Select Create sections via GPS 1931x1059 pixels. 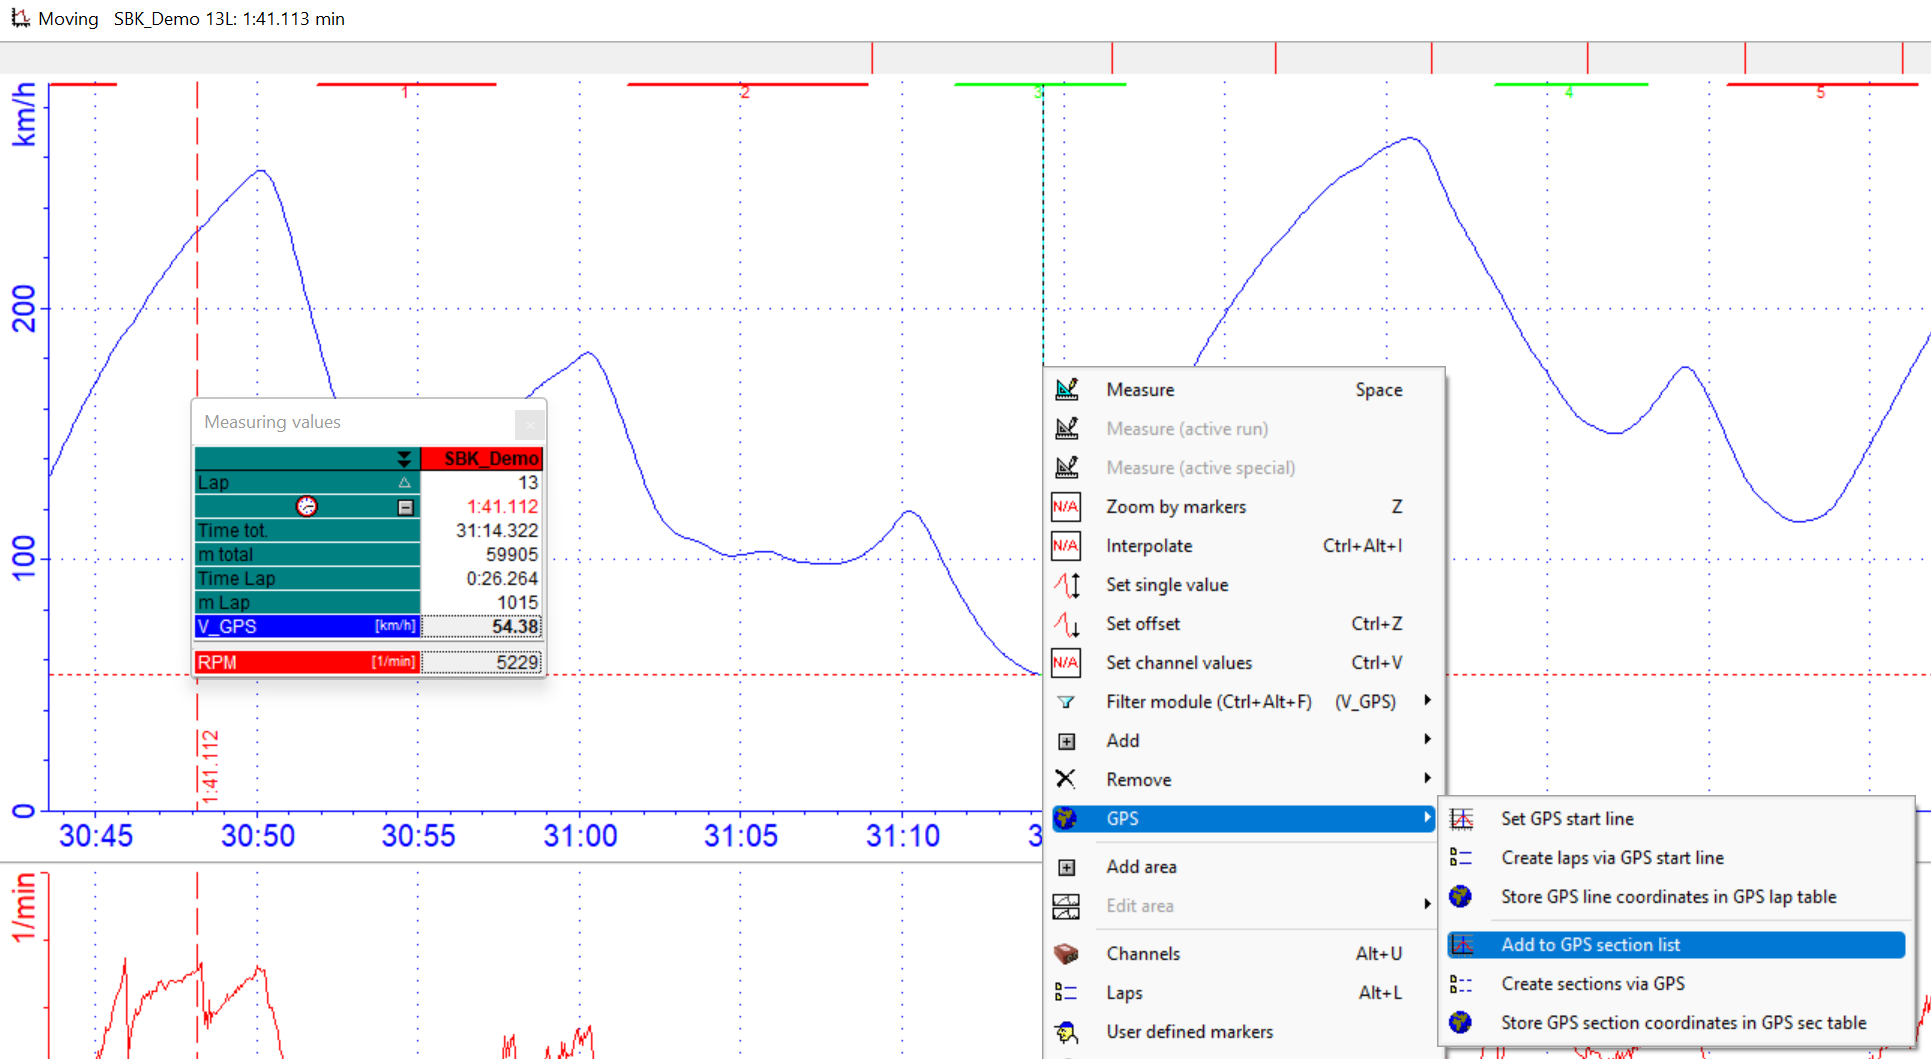click(x=1593, y=984)
